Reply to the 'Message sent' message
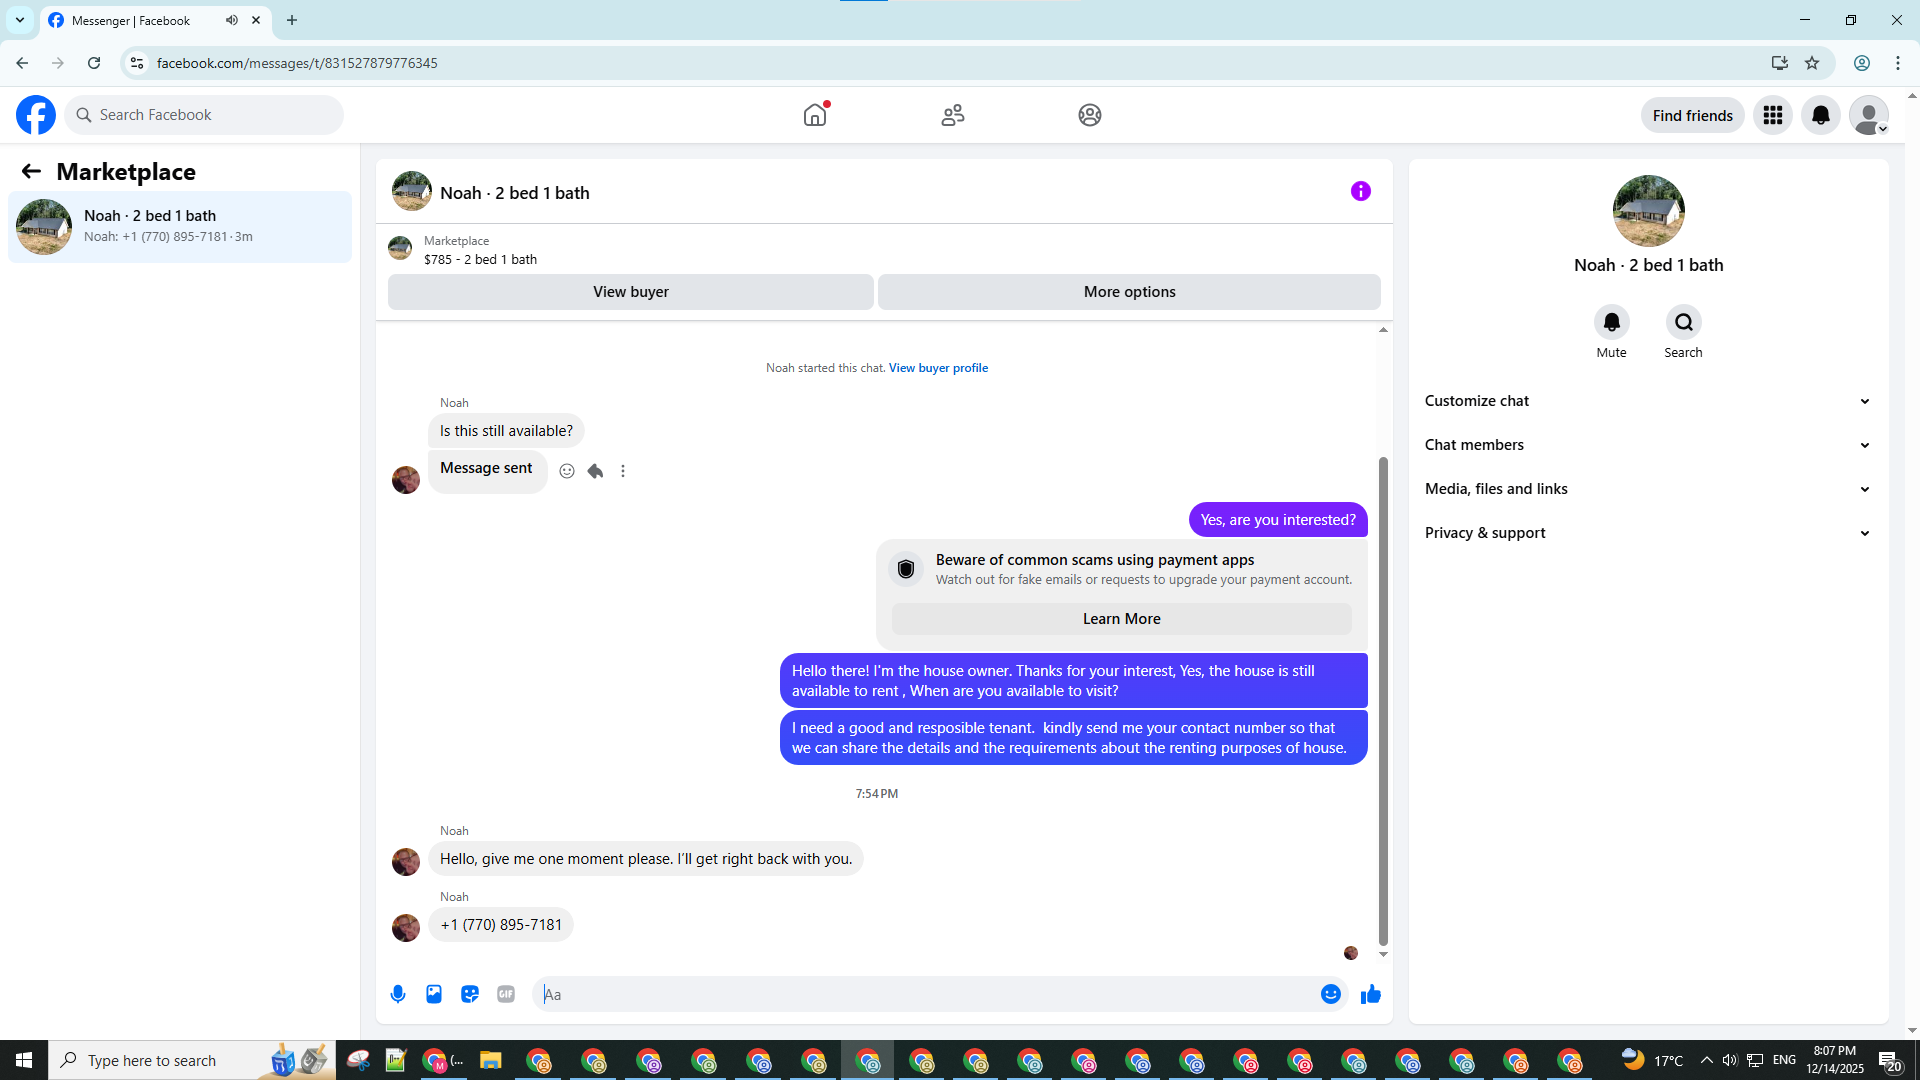The width and height of the screenshot is (1920, 1080). (x=595, y=471)
